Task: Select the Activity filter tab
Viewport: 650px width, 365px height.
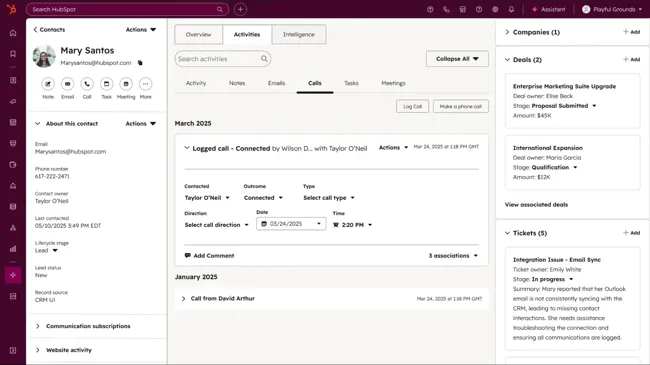Action: click(x=196, y=83)
